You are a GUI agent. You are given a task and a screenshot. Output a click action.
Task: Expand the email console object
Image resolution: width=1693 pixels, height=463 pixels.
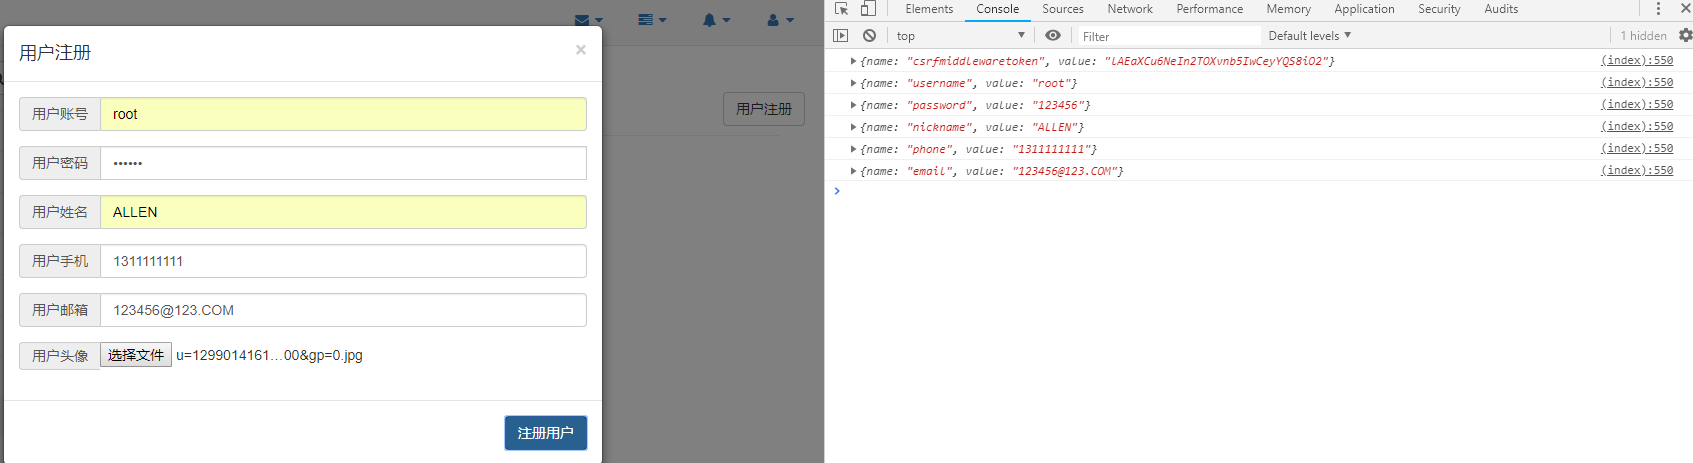pos(853,171)
